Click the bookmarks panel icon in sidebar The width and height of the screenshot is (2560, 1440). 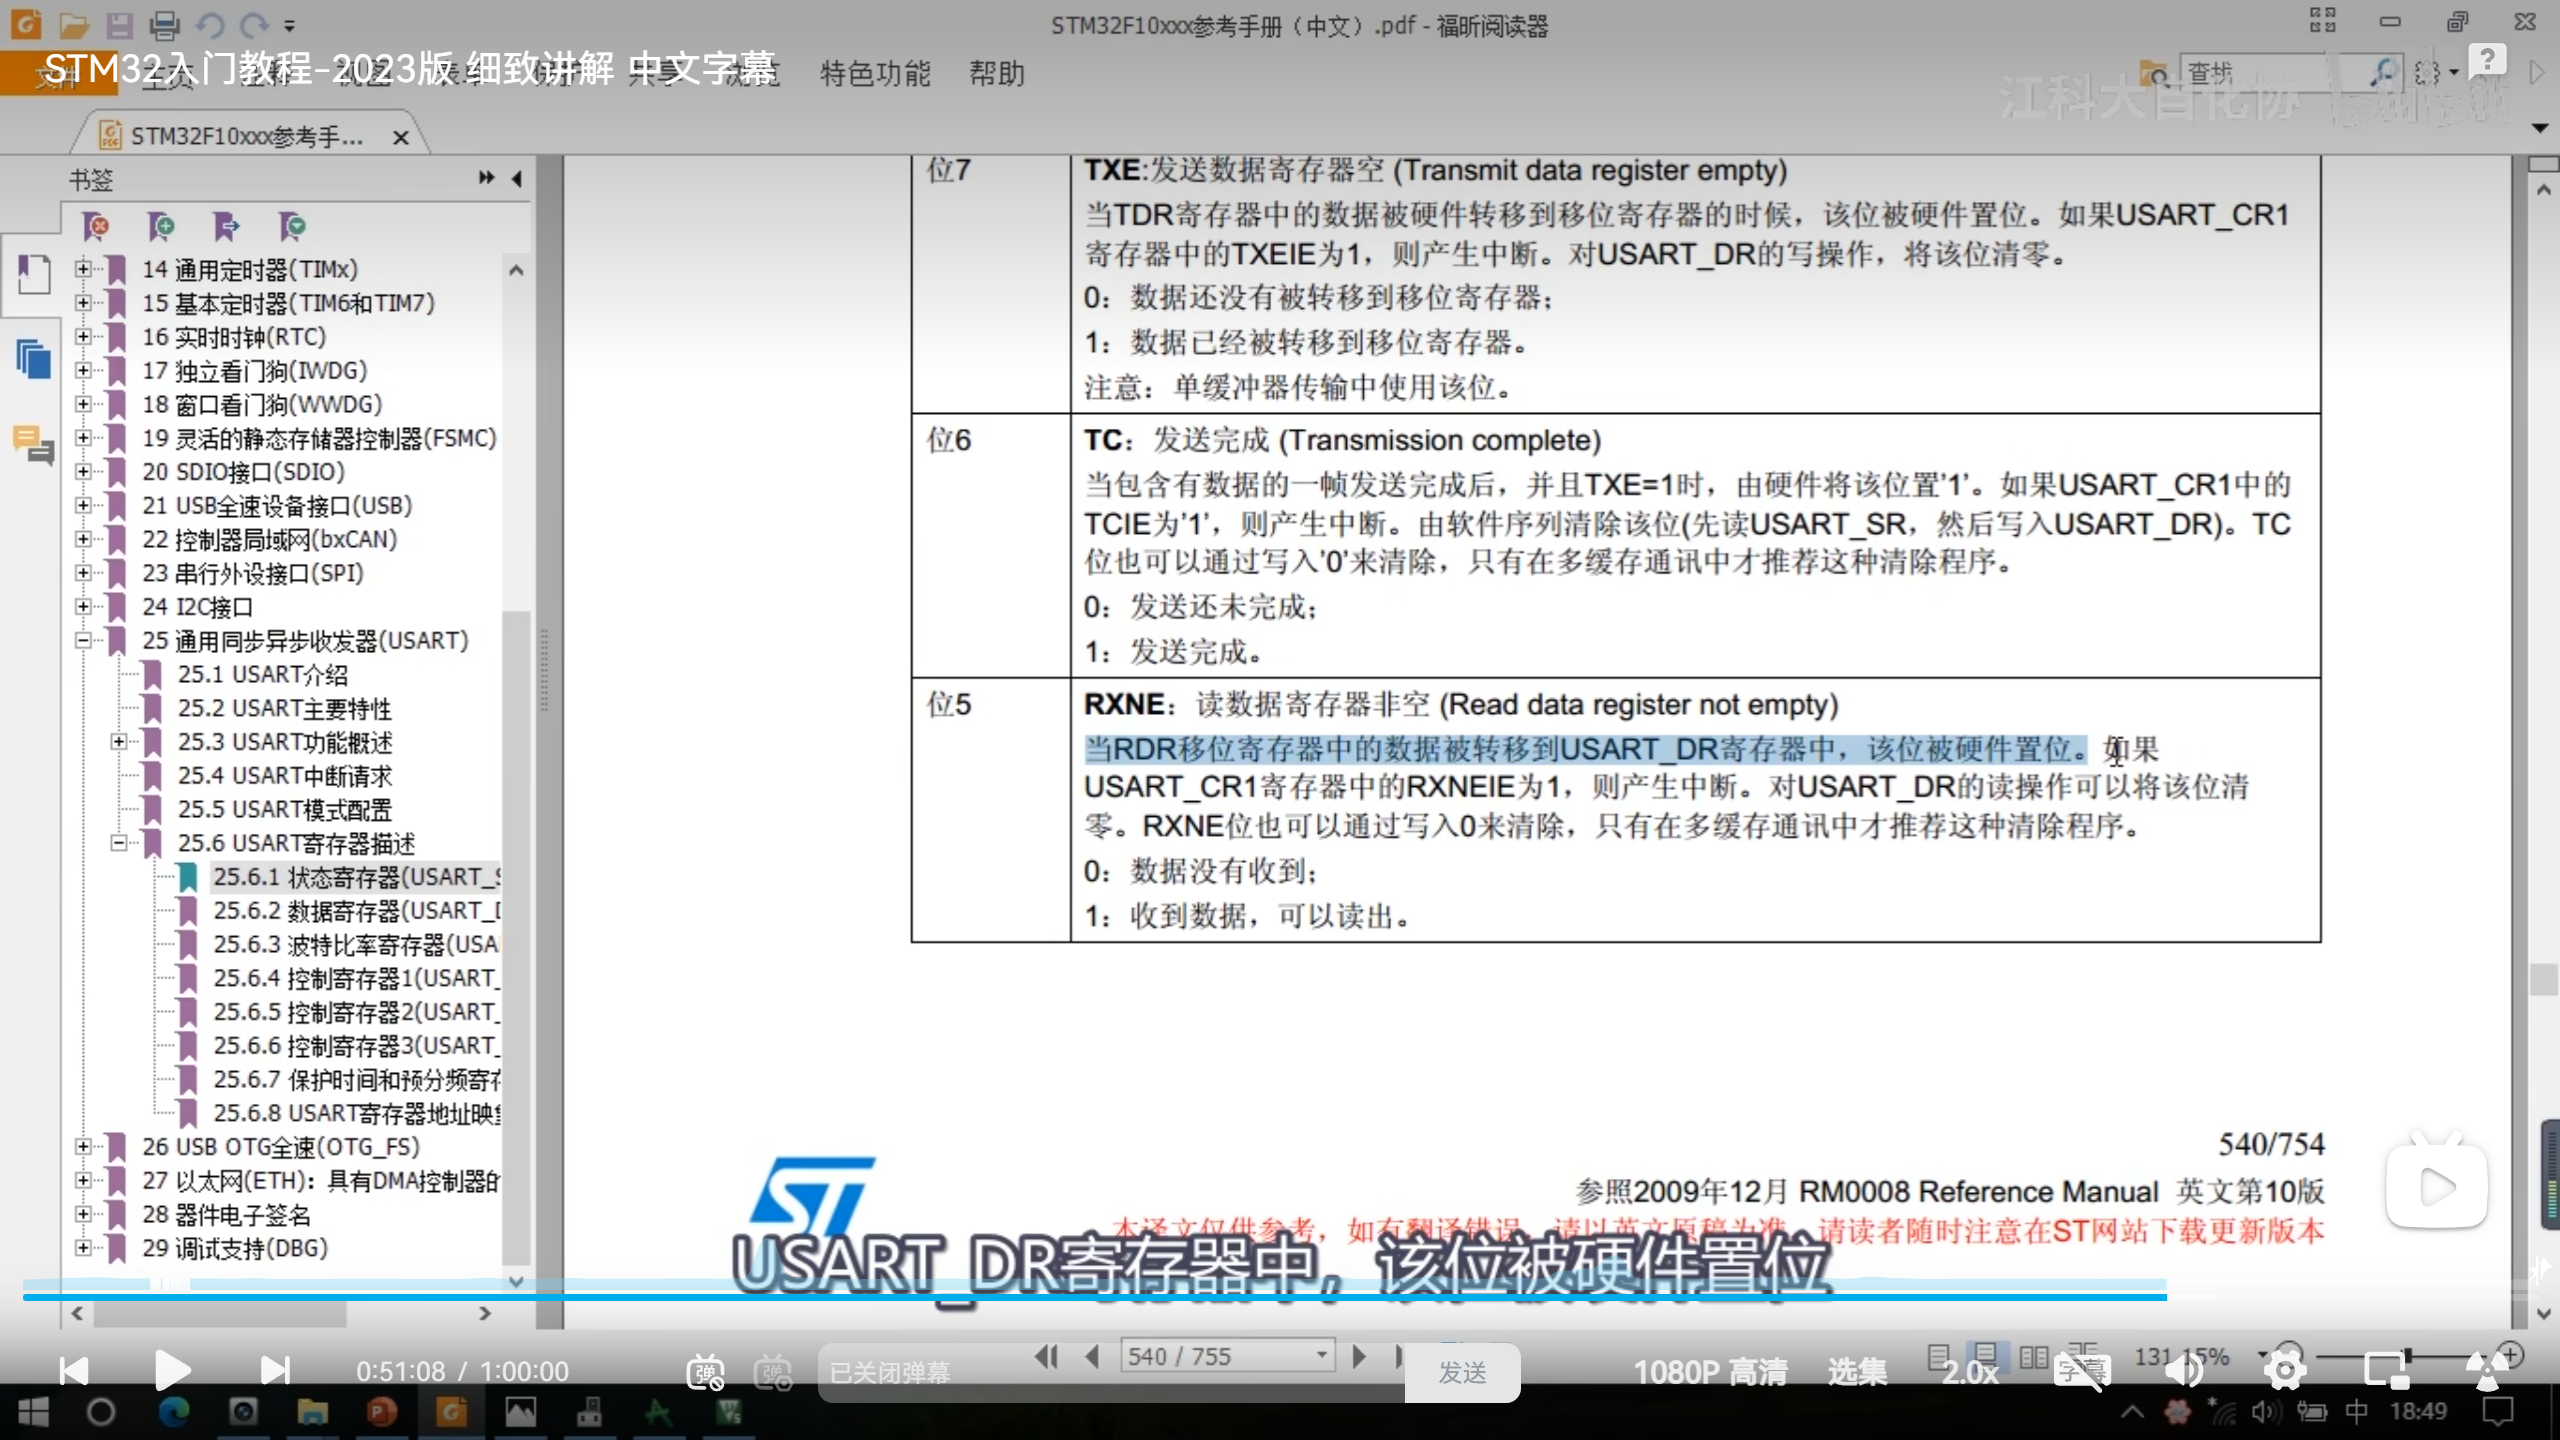33,274
